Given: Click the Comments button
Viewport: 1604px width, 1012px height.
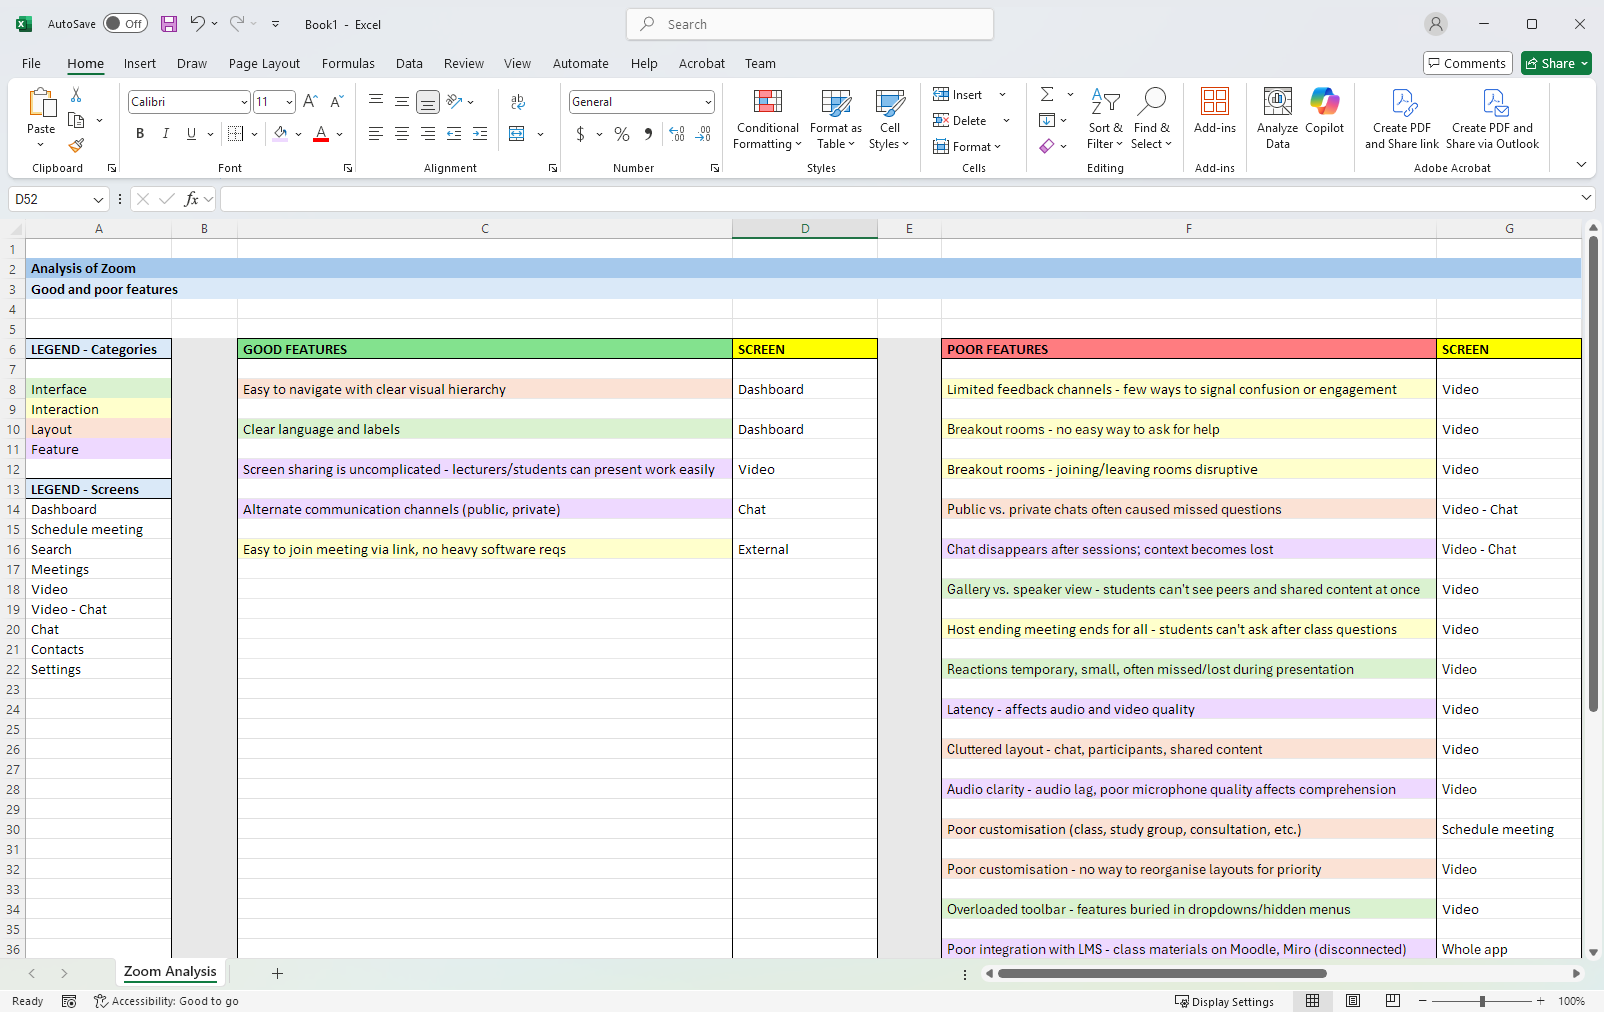Looking at the screenshot, I should pos(1467,63).
